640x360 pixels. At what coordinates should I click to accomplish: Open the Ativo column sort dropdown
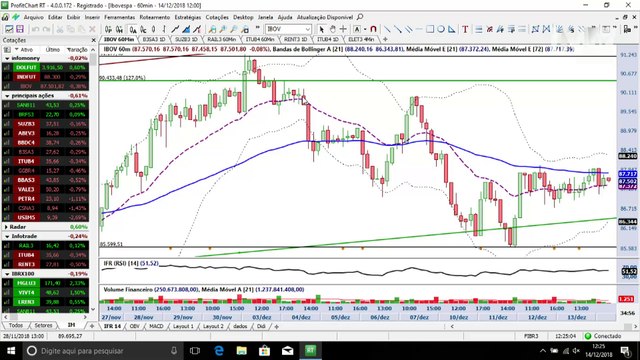pyautogui.click(x=16, y=49)
